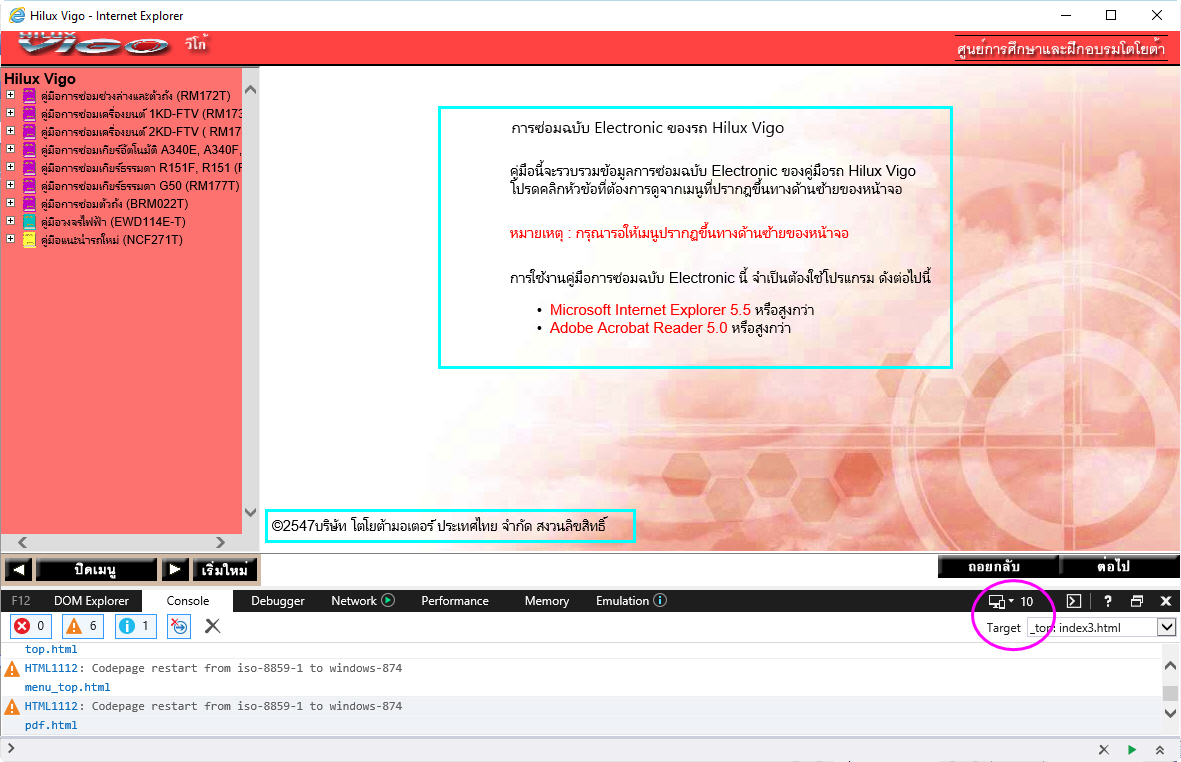Expand the NCF271T new car features node
Image resolution: width=1181 pixels, height=762 pixels.
click(x=11, y=239)
